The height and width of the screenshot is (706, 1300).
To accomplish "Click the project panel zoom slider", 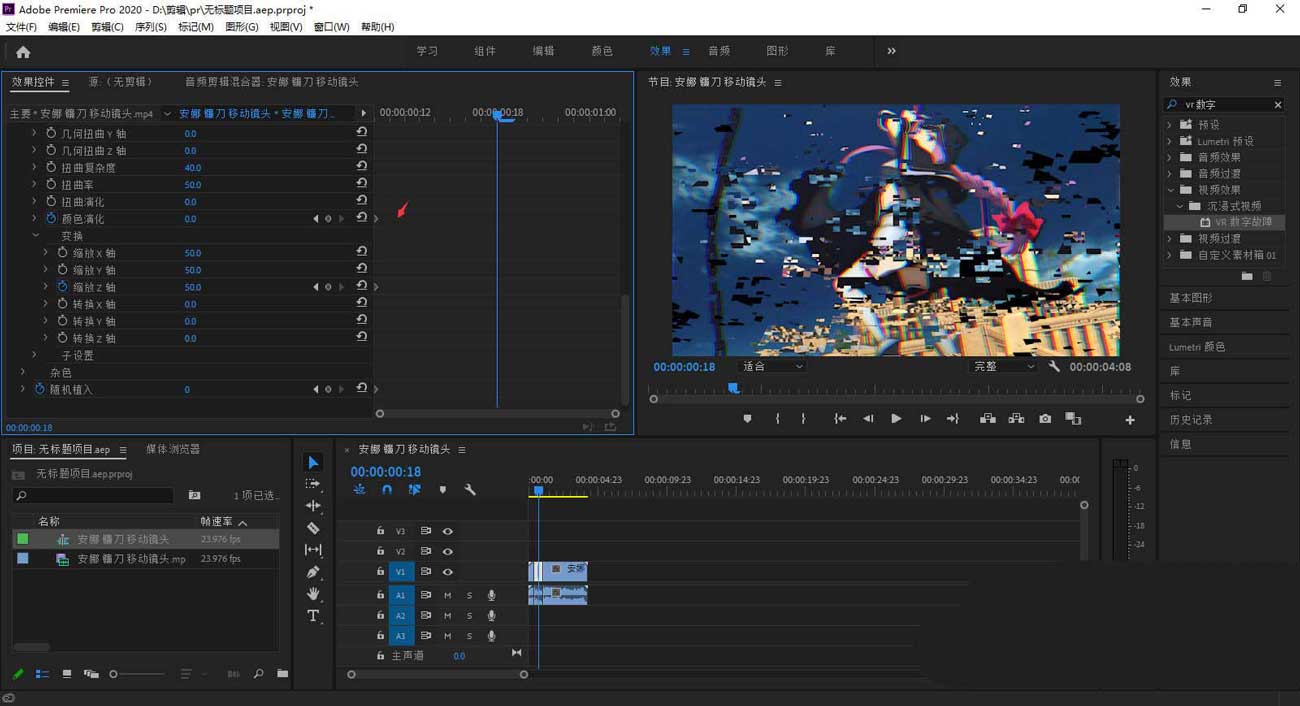I will 114,674.
